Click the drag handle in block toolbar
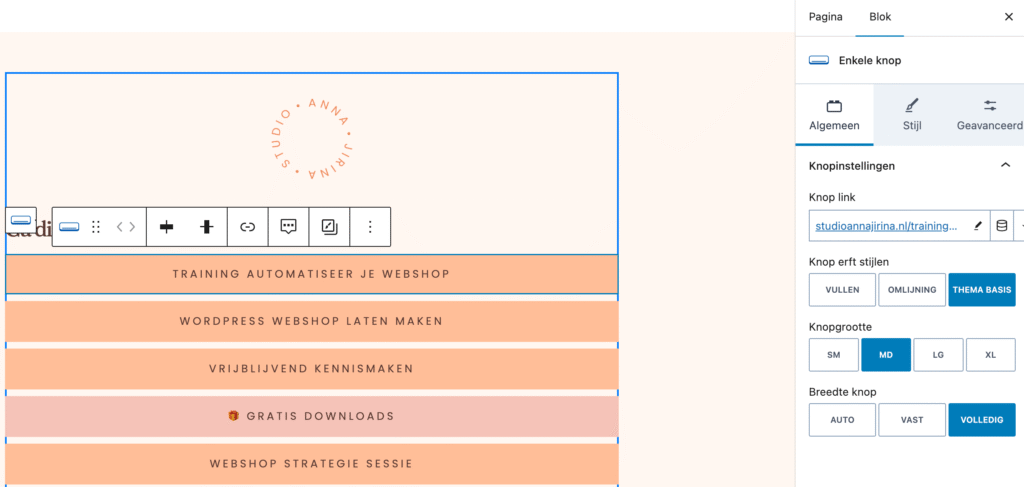The width and height of the screenshot is (1024, 487). coord(96,227)
